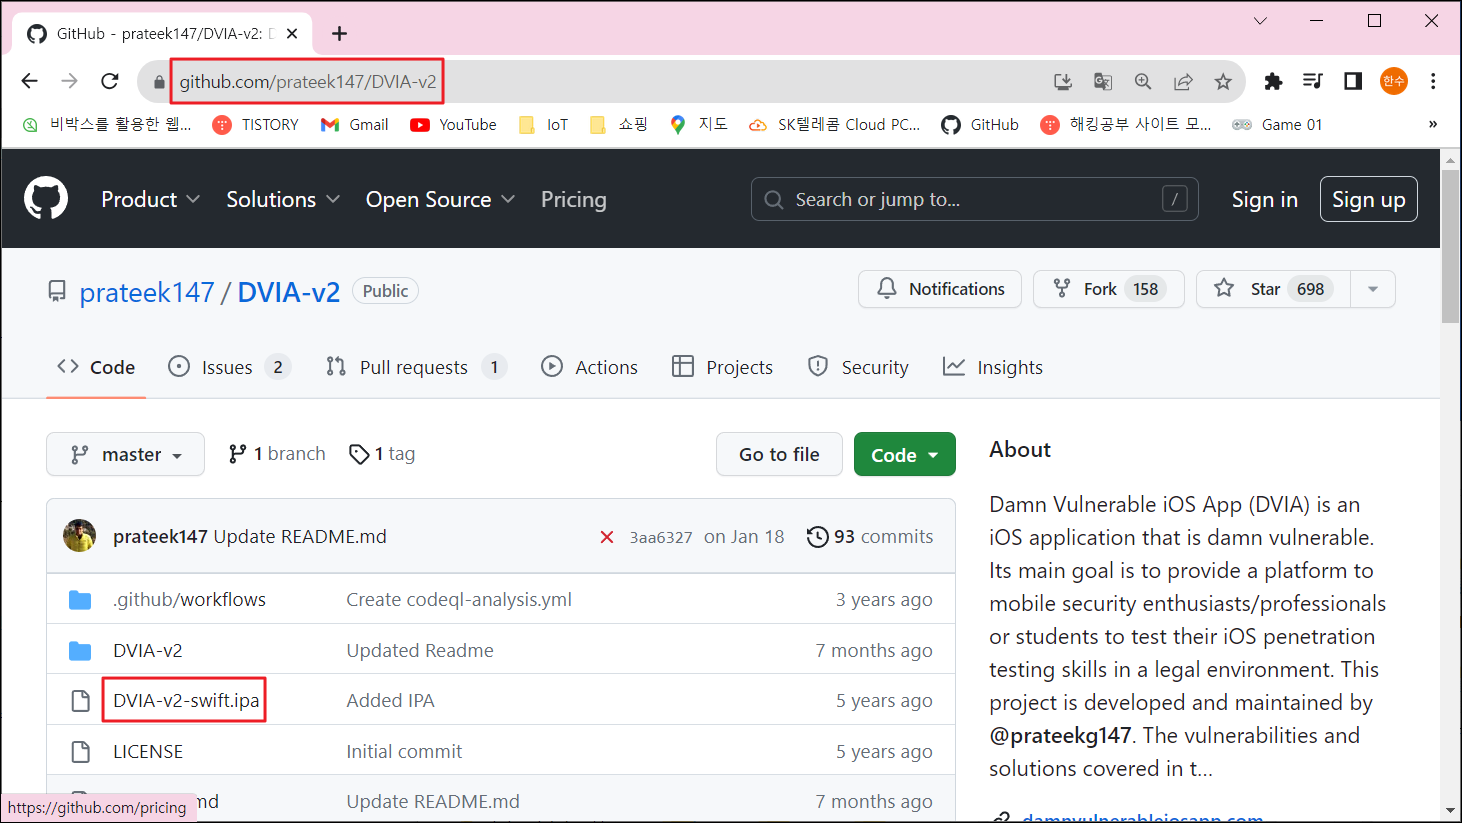Switch to the Security tab
The image size is (1462, 823).
[858, 367]
